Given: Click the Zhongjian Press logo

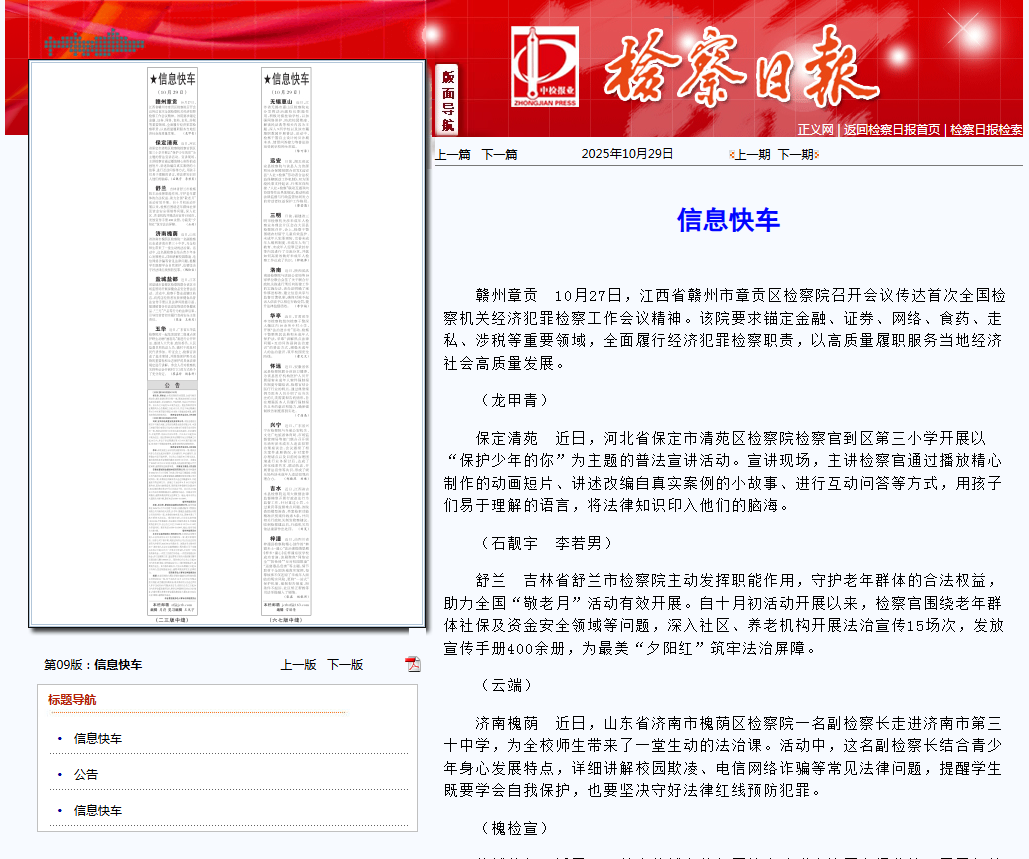Looking at the screenshot, I should pyautogui.click(x=544, y=67).
